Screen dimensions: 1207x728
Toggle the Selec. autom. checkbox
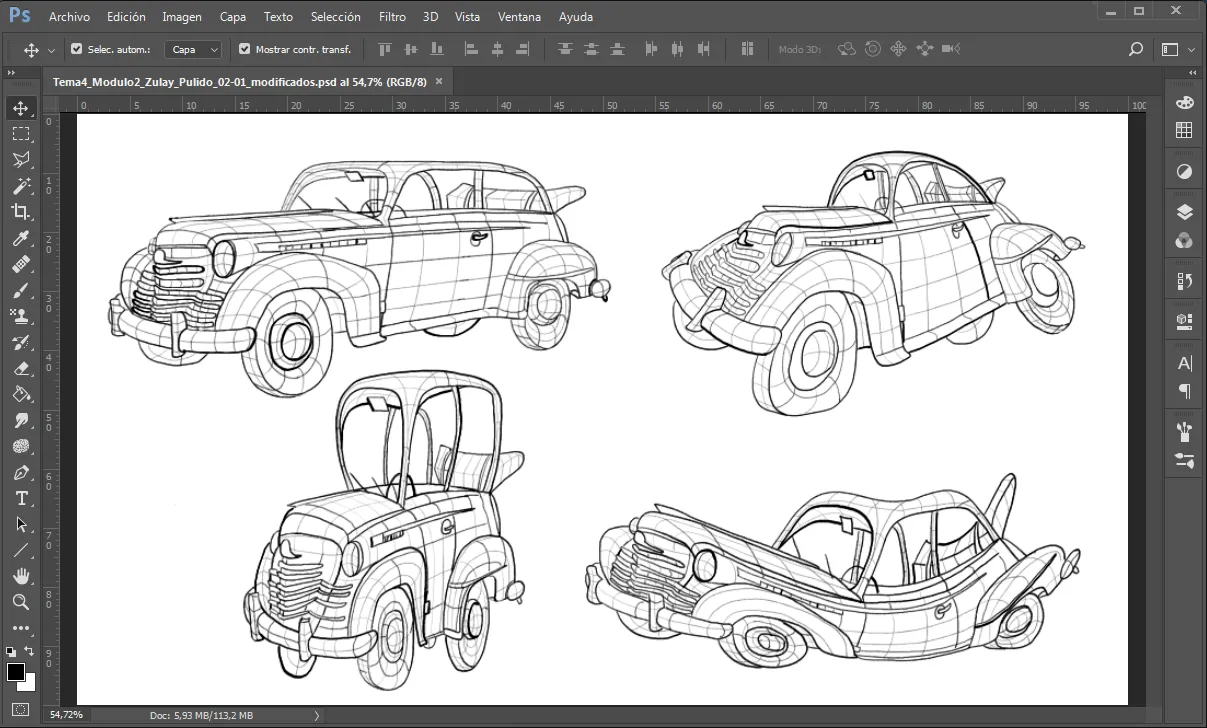point(77,49)
